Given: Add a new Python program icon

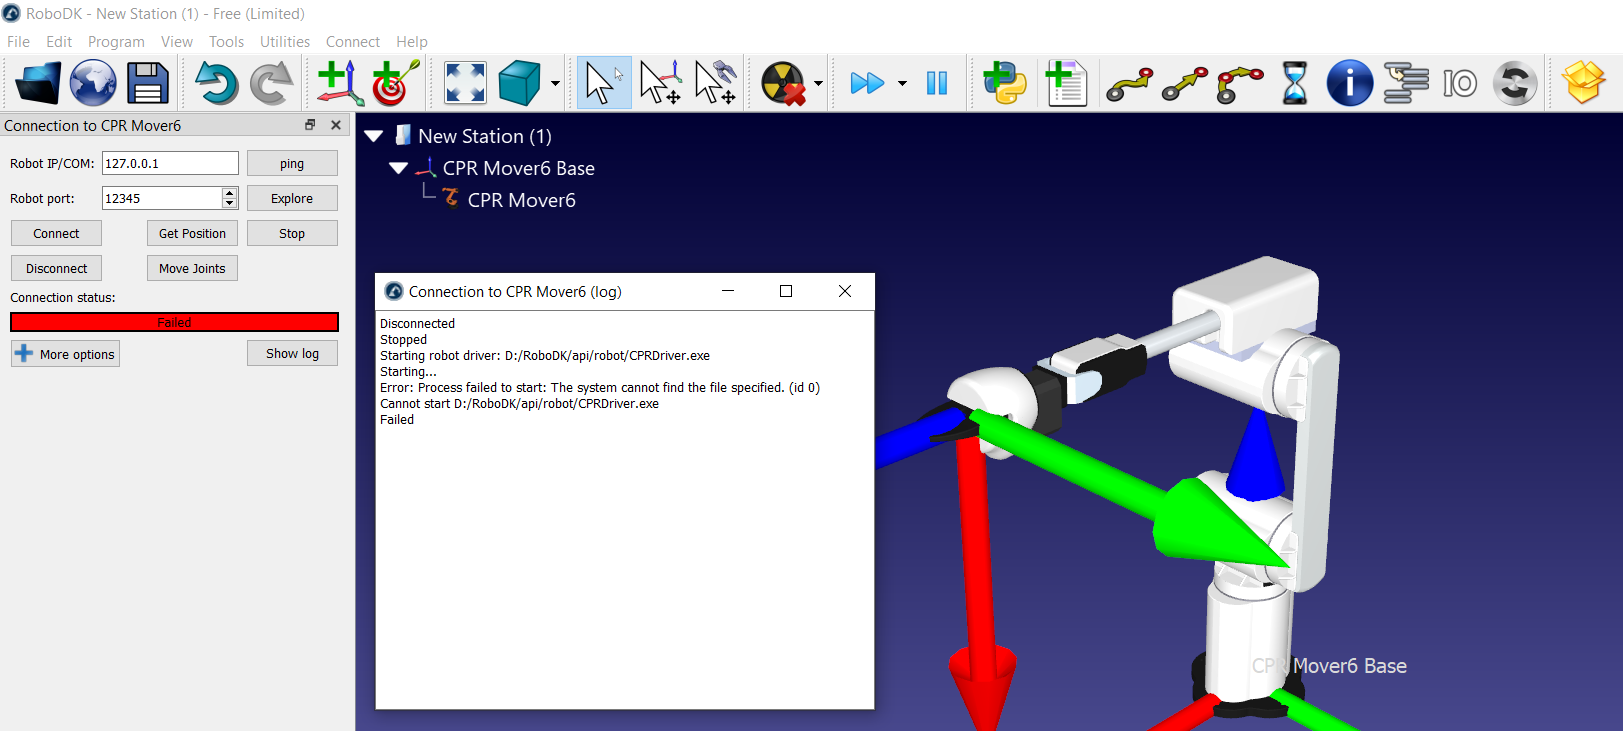Looking at the screenshot, I should pos(1005,83).
